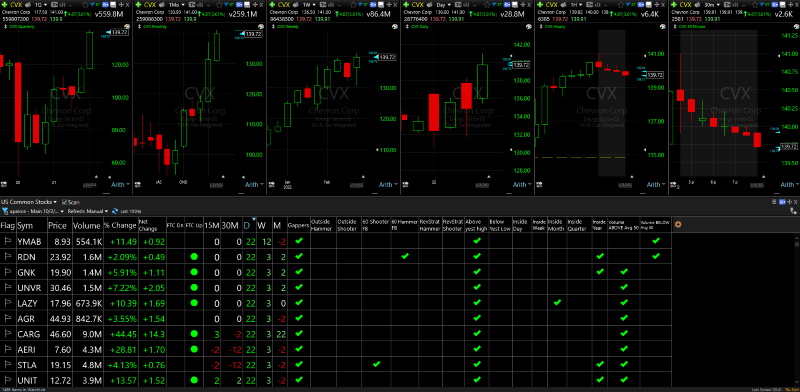Image resolution: width=800 pixels, height=392 pixels.
Task: Select the AERI symbol in the watchlist
Action: pos(26,349)
